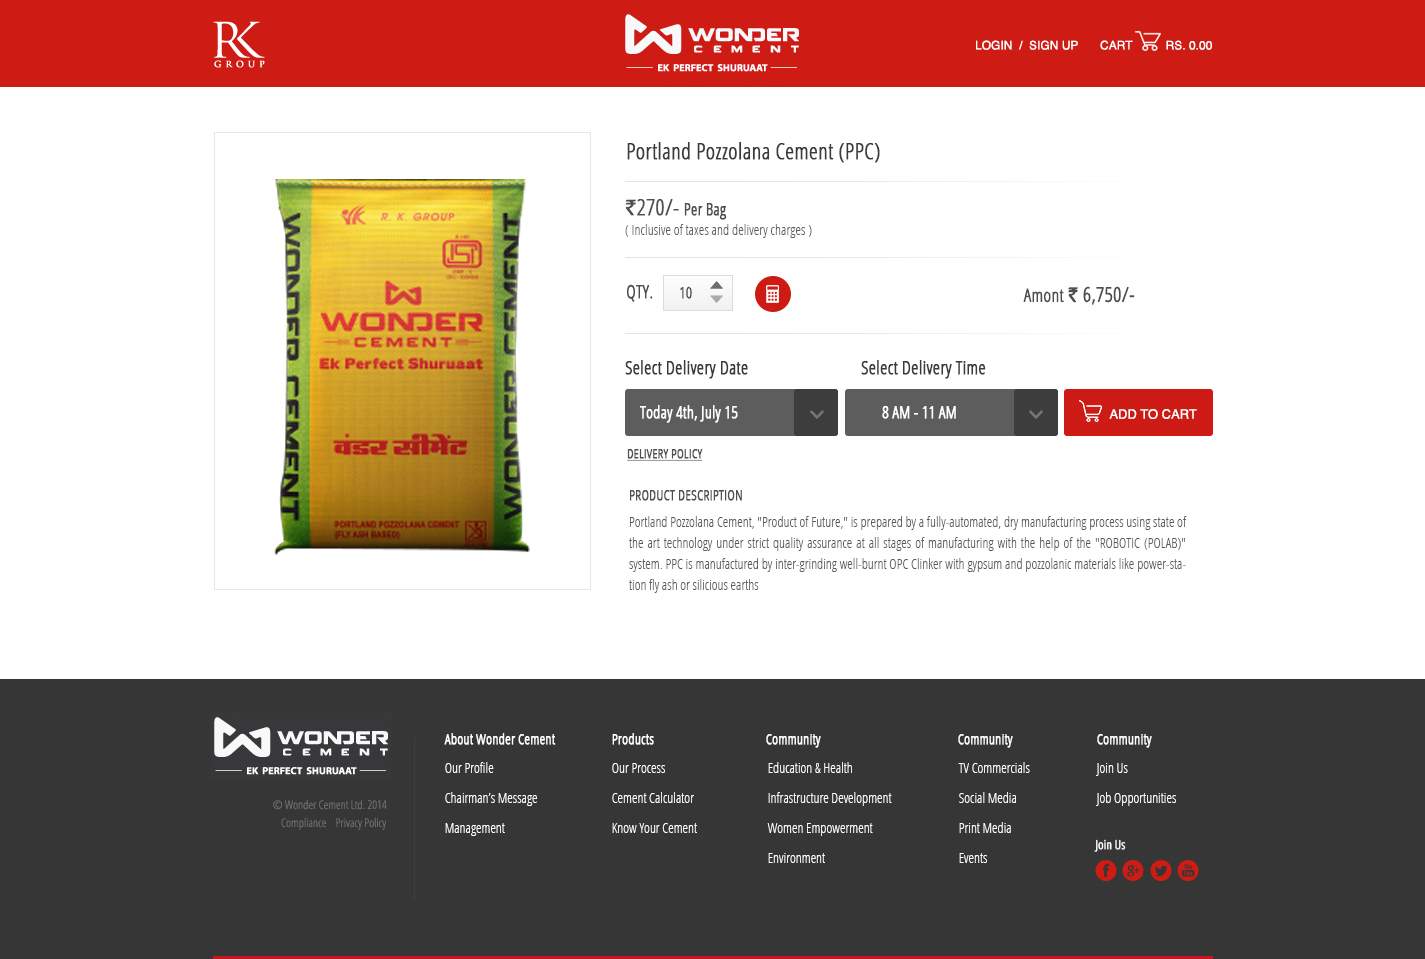Viewport: 1425px width, 959px height.
Task: Open the Twitter social icon
Action: coord(1160,871)
